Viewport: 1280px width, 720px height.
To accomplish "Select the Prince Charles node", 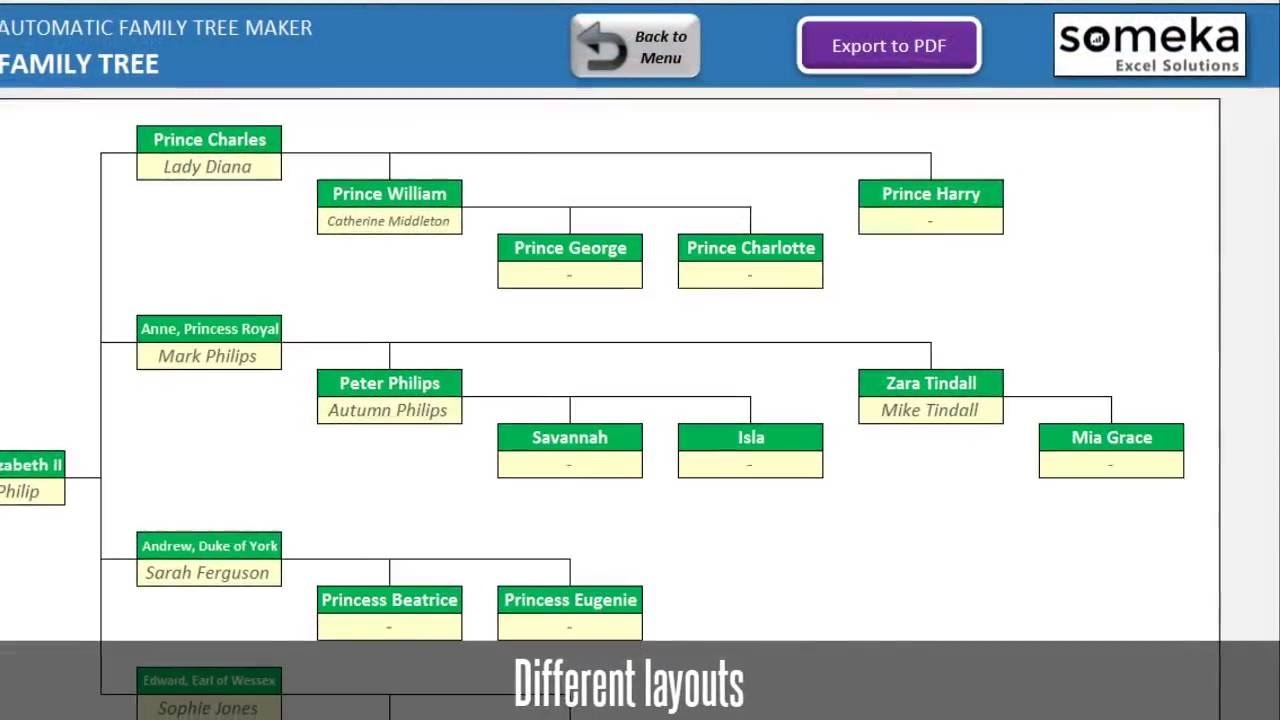I will [x=208, y=139].
